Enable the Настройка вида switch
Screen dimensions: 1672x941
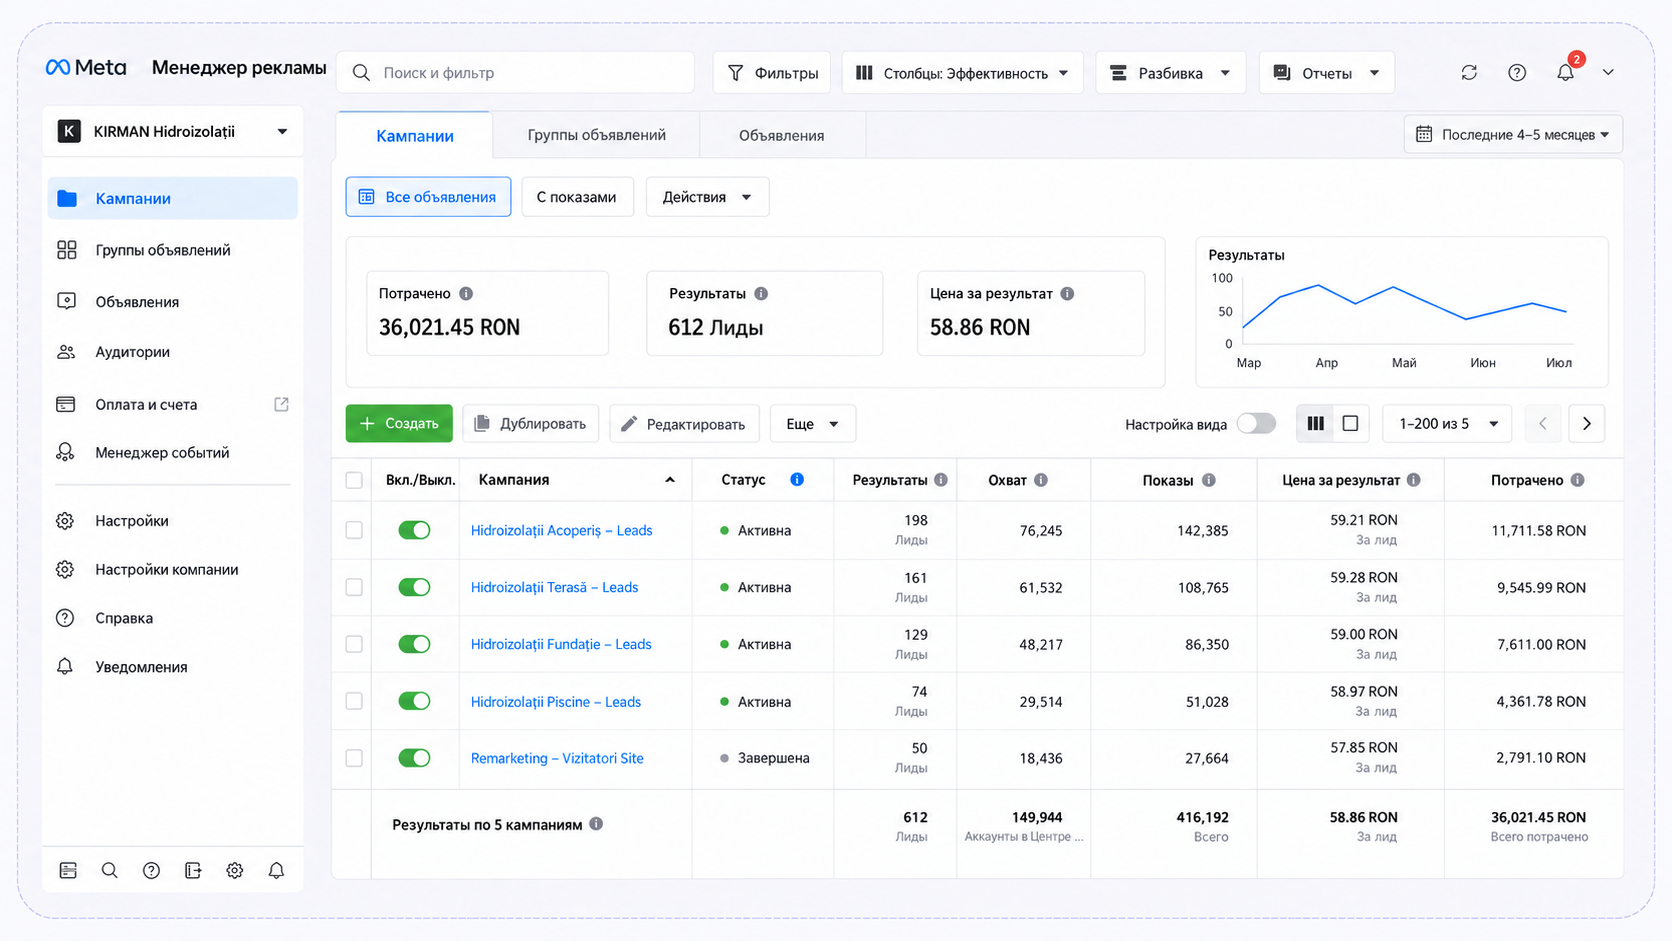point(1256,423)
